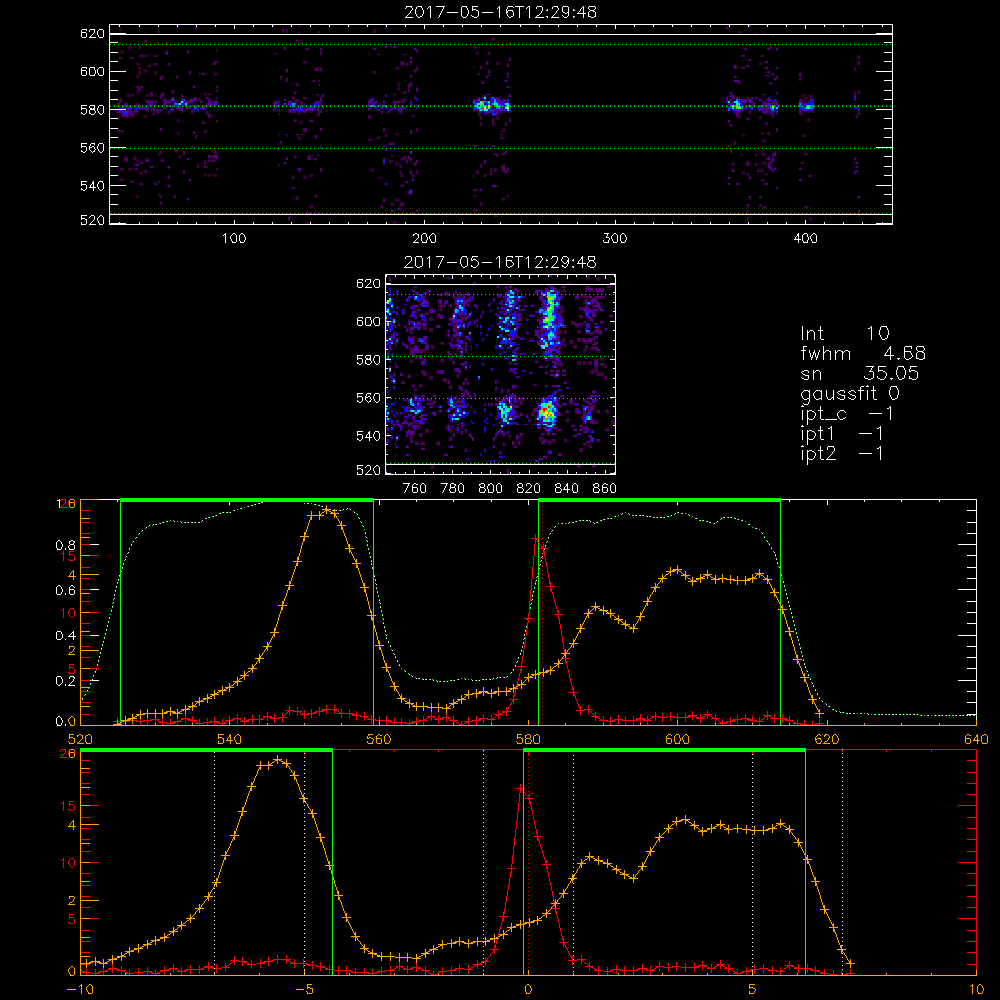Click the middle image title 2017-05-16T12:29:48
The height and width of the screenshot is (1000, 1000).
[x=500, y=262]
